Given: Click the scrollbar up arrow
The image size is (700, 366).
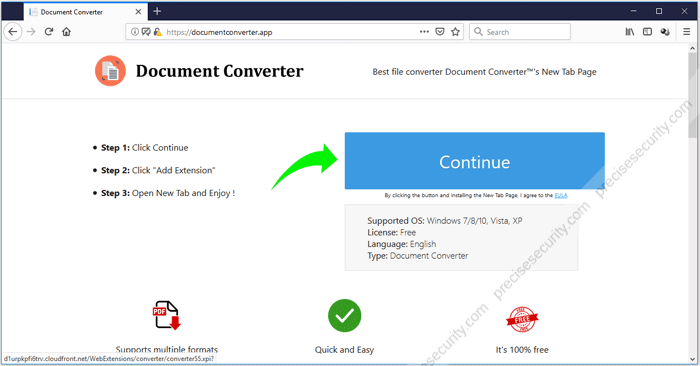Looking at the screenshot, I should point(692,48).
